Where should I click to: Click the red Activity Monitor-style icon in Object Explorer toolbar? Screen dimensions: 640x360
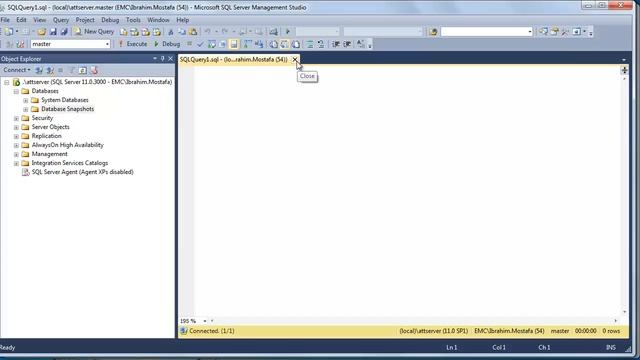click(x=94, y=70)
